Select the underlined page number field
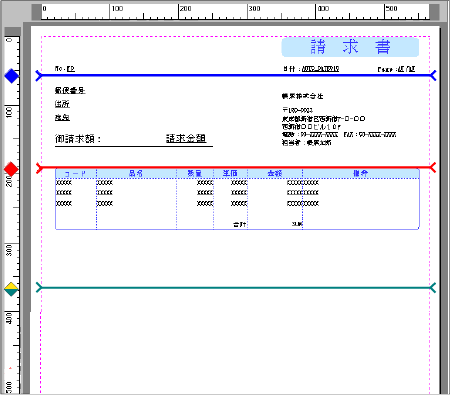 pyautogui.click(x=406, y=69)
